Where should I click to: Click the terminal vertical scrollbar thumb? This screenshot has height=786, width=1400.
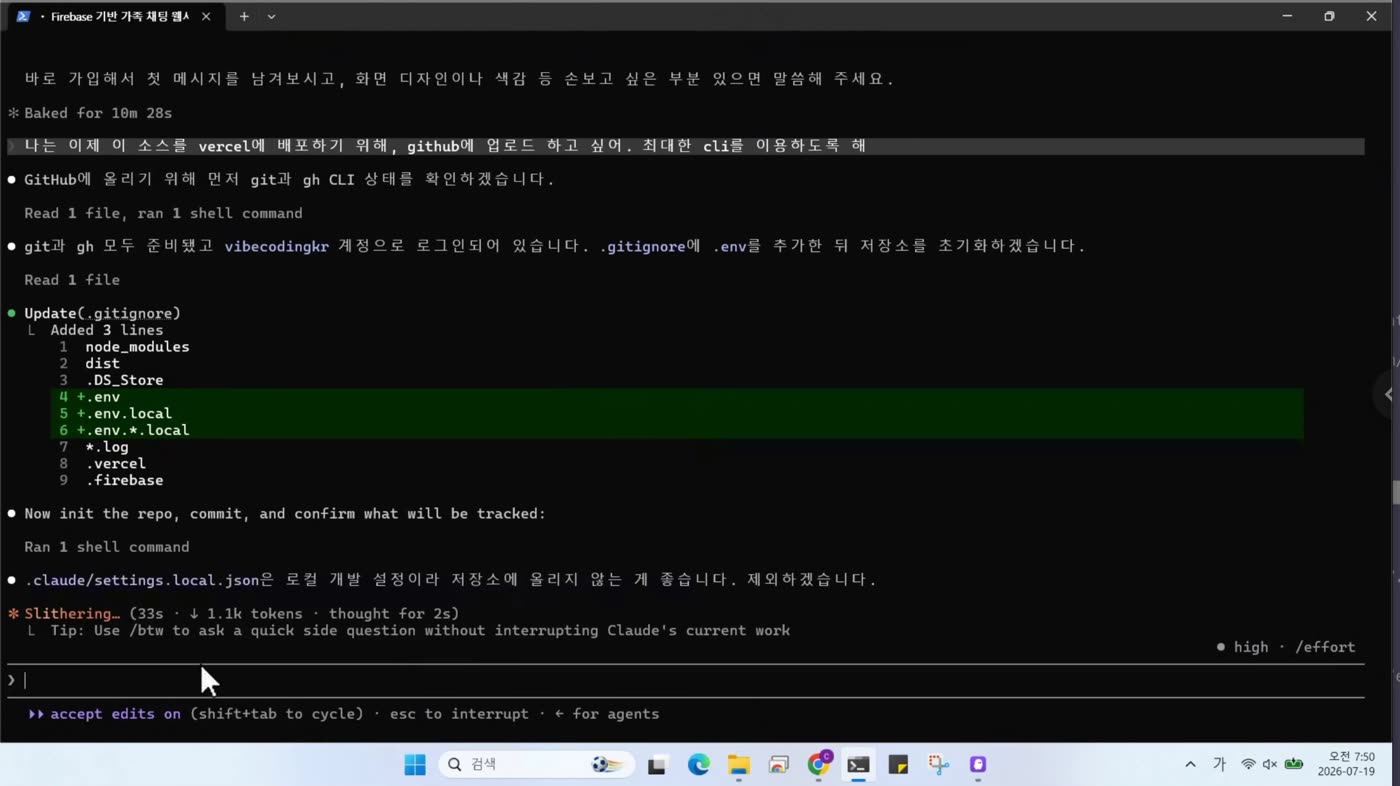[x=1395, y=492]
